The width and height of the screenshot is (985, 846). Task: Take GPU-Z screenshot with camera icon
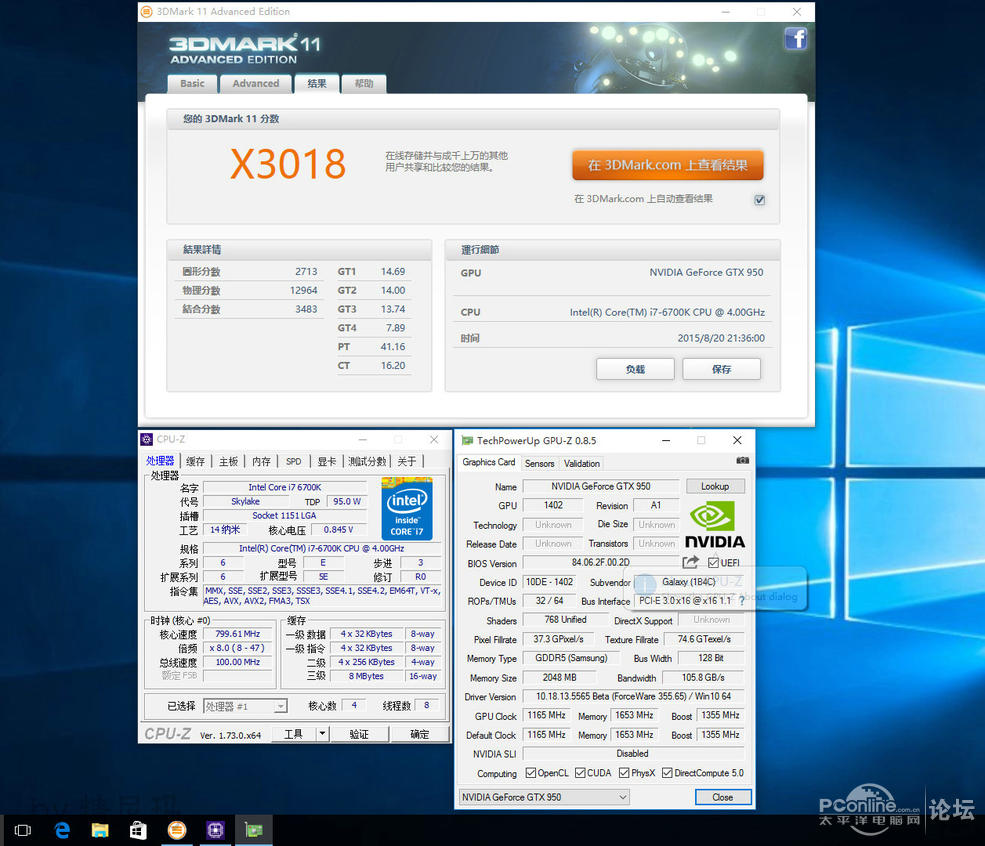click(x=742, y=460)
